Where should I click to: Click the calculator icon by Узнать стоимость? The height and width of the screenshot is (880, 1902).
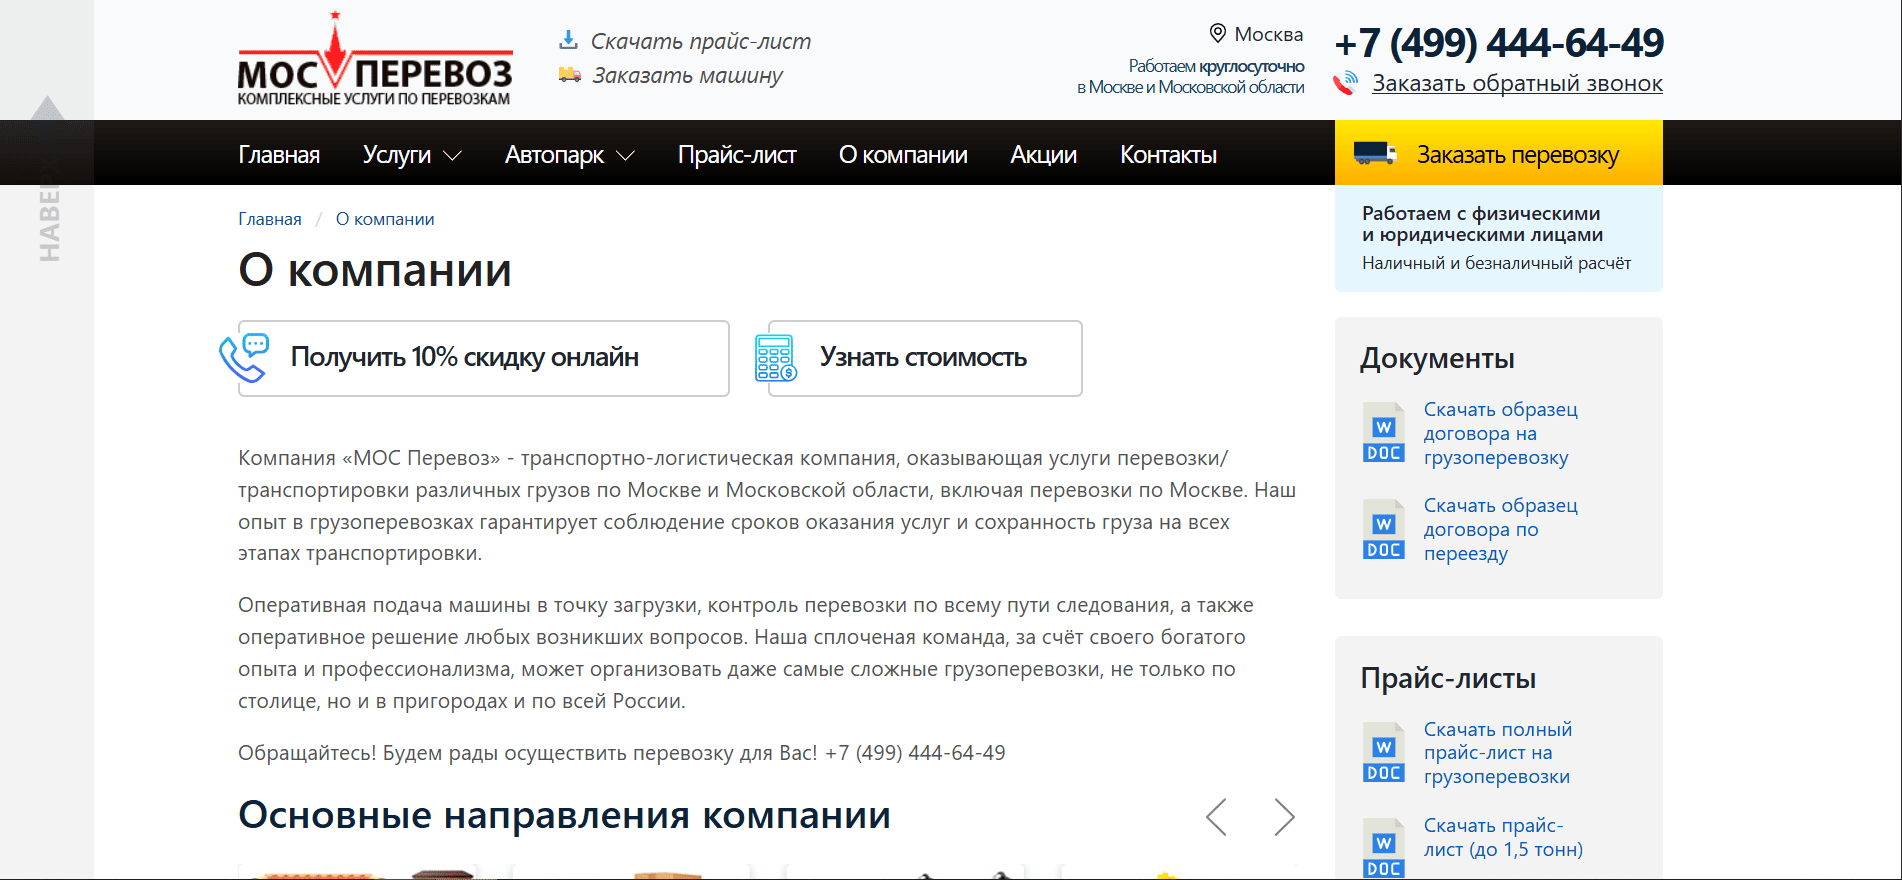point(776,358)
